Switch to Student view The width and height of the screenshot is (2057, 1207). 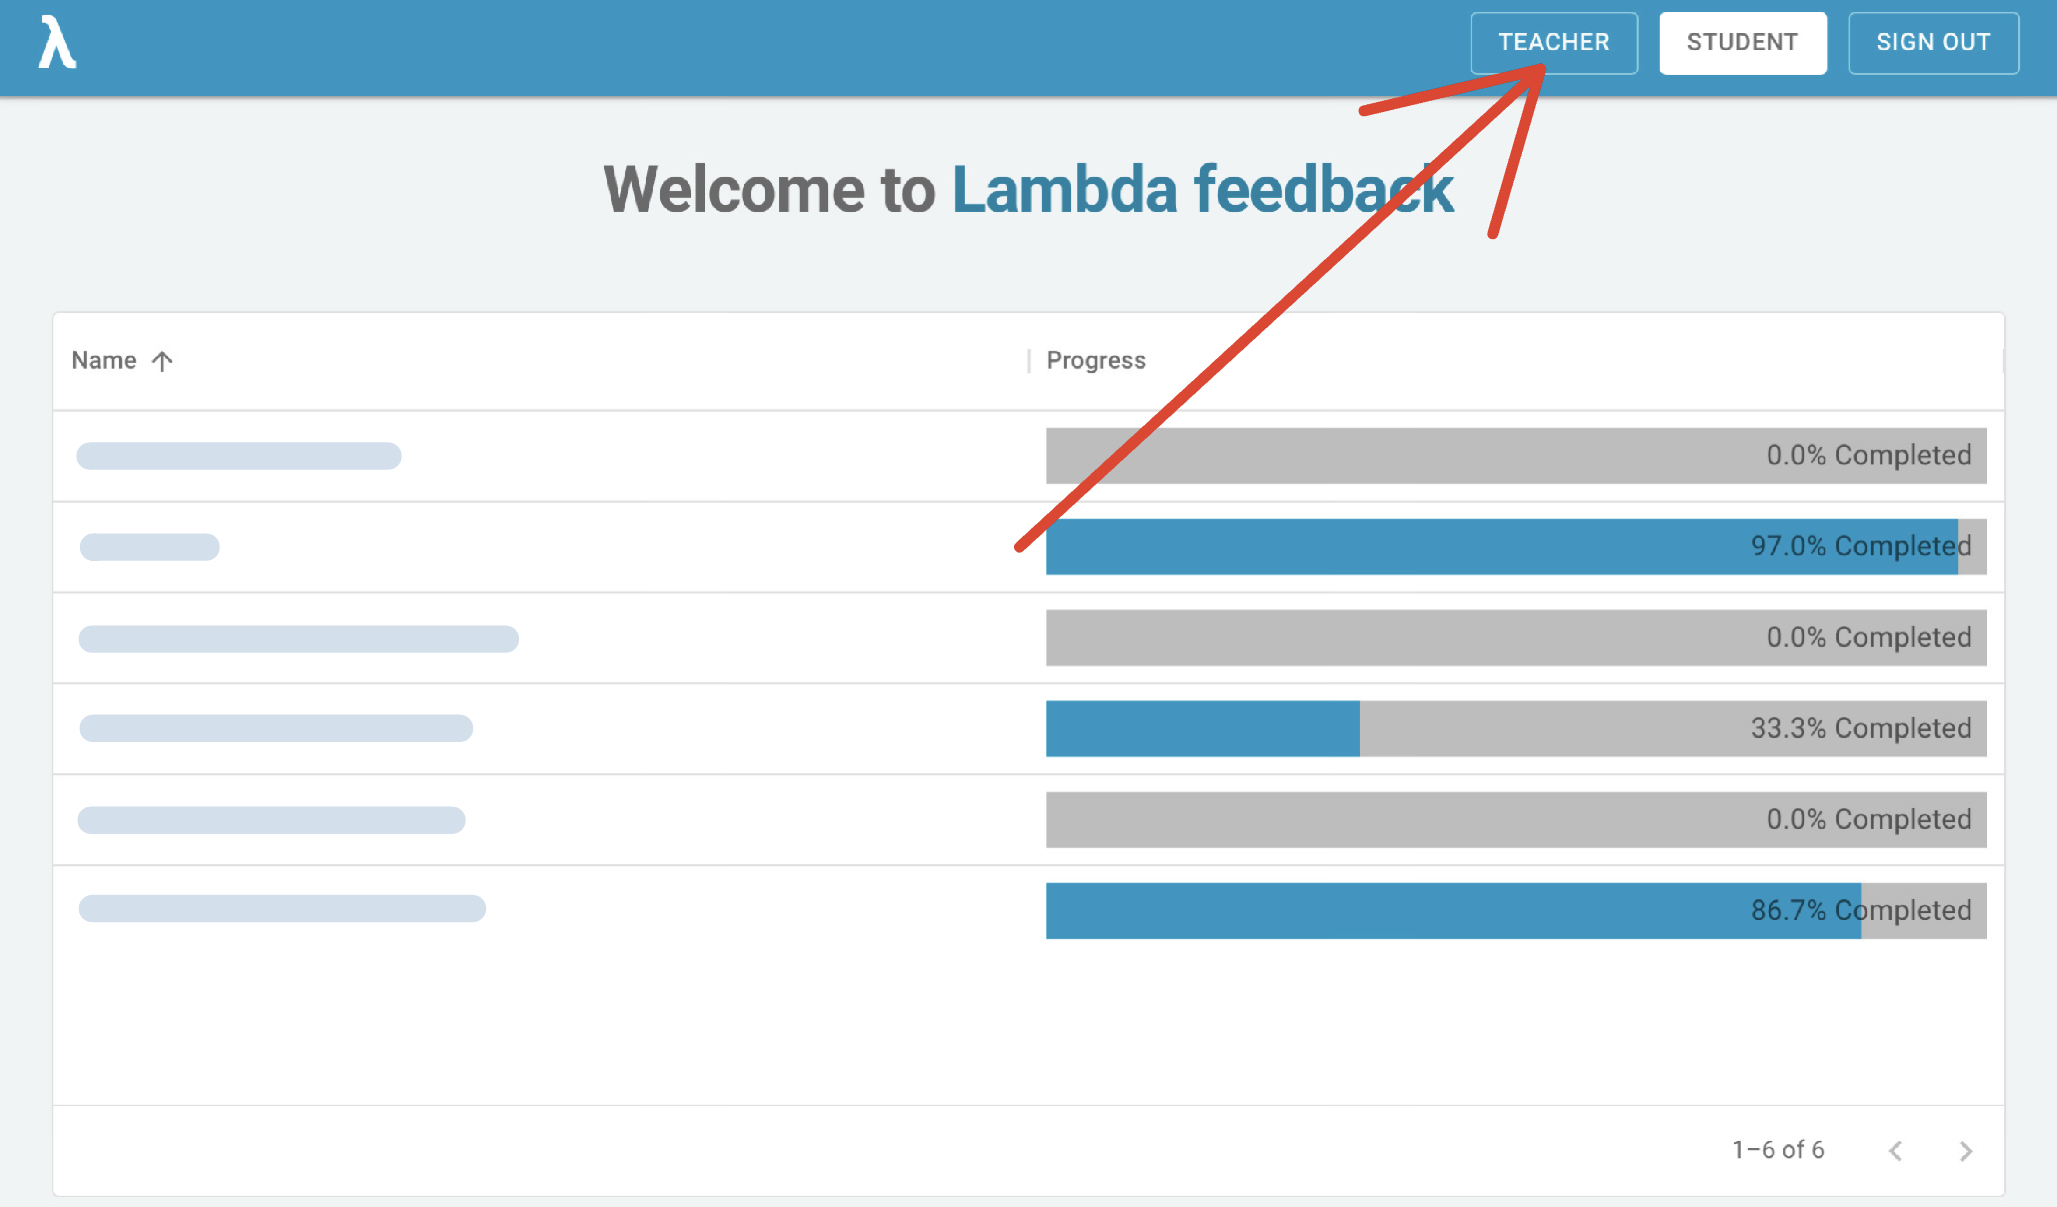(1742, 43)
